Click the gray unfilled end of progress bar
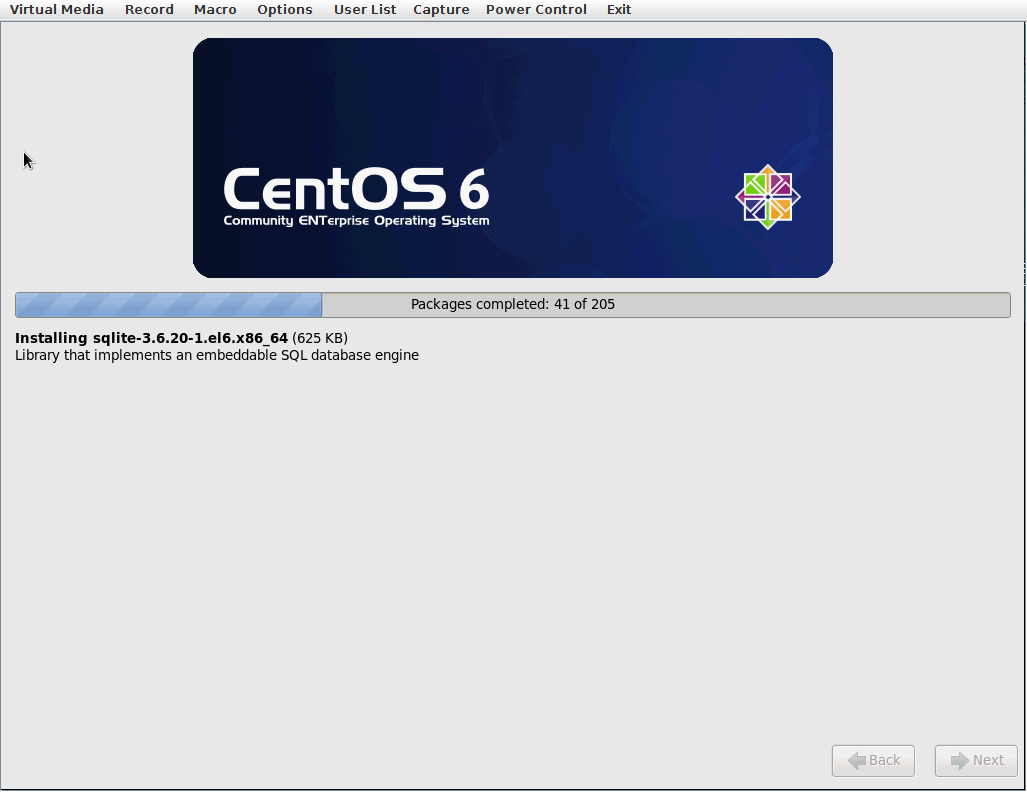The height and width of the screenshot is (792, 1027). point(900,305)
